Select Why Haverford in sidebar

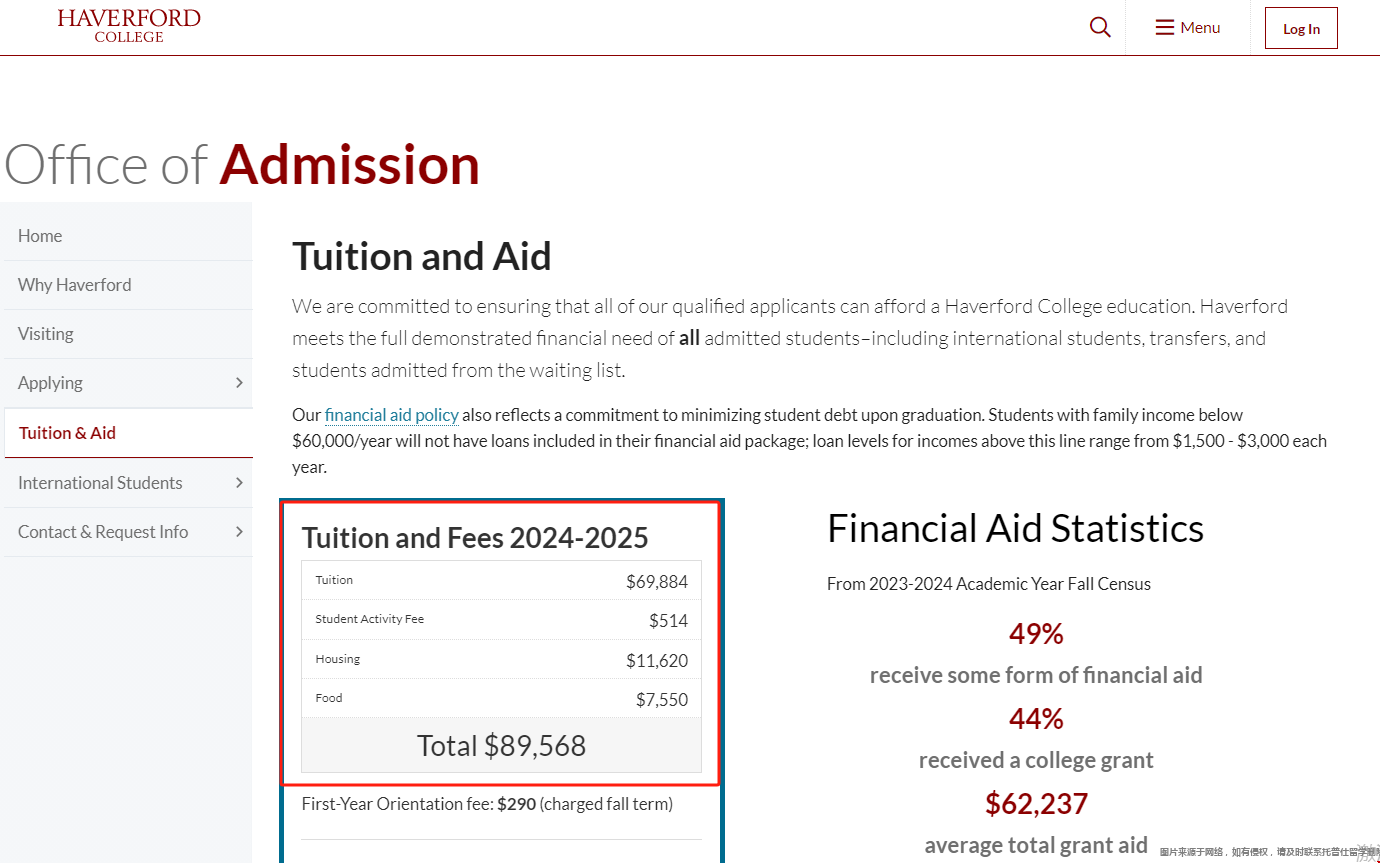click(x=74, y=285)
